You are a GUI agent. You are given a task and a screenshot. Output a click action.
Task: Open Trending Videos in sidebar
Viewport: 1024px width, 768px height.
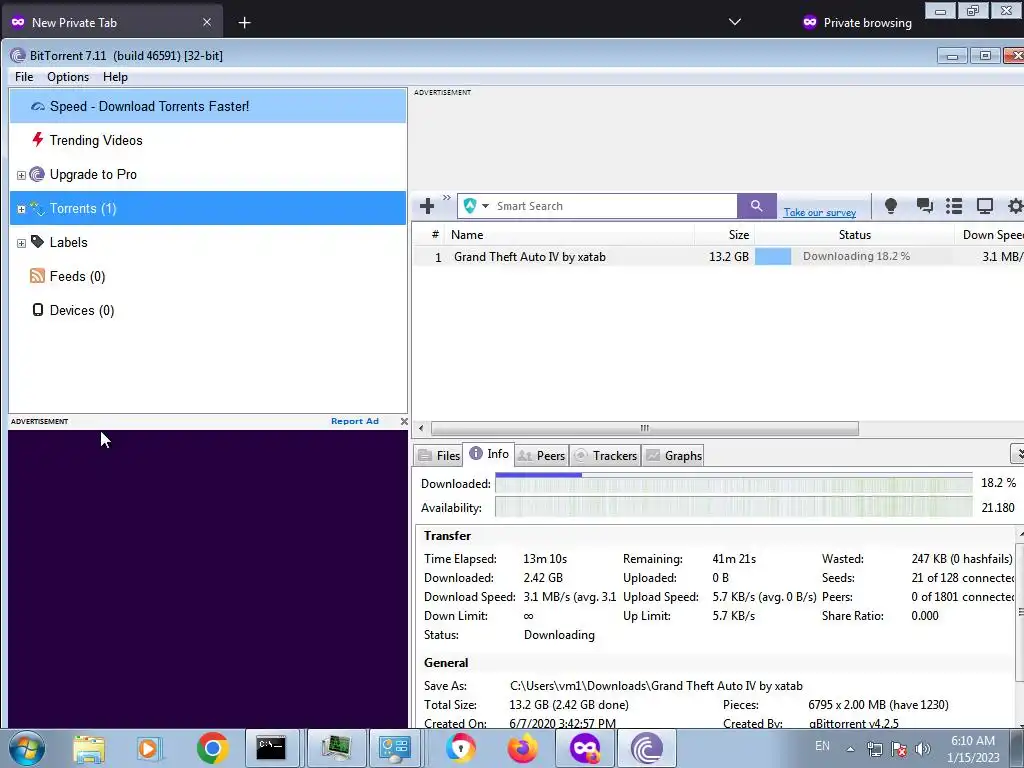pos(96,140)
